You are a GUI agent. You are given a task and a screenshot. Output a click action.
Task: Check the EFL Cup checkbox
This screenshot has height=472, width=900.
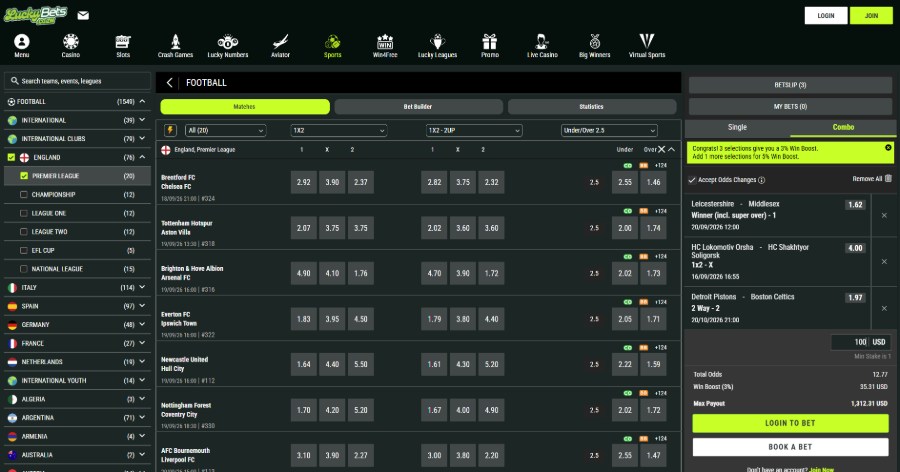24,250
